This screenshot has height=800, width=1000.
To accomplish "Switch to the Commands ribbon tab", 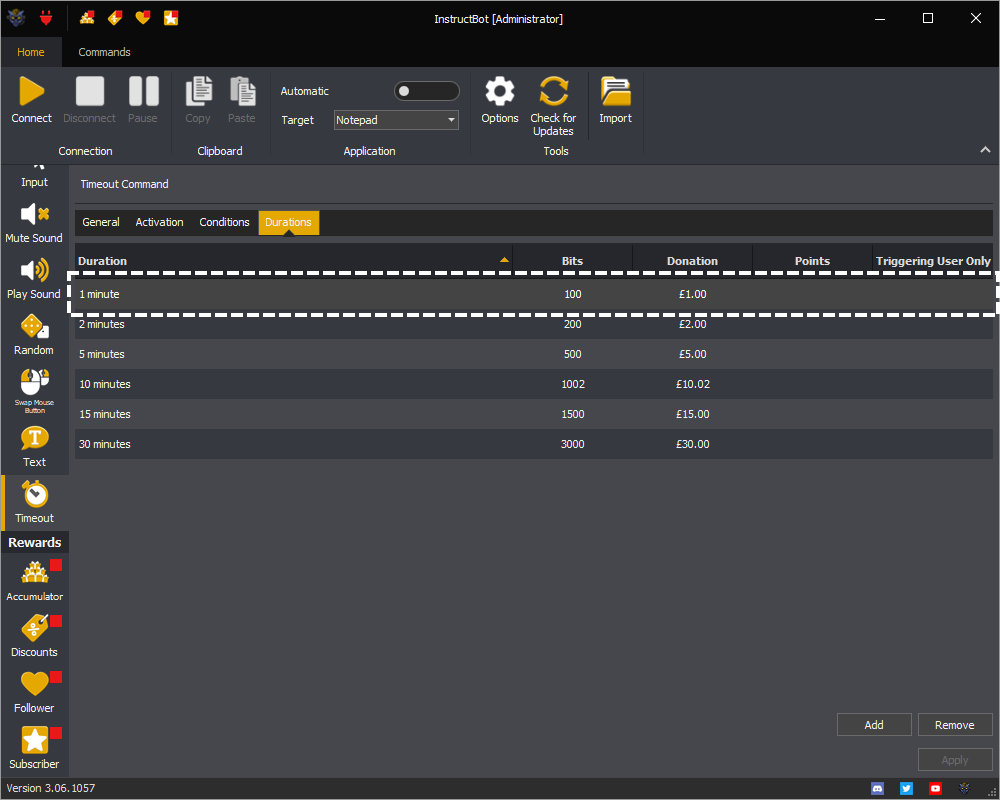I will tap(105, 52).
